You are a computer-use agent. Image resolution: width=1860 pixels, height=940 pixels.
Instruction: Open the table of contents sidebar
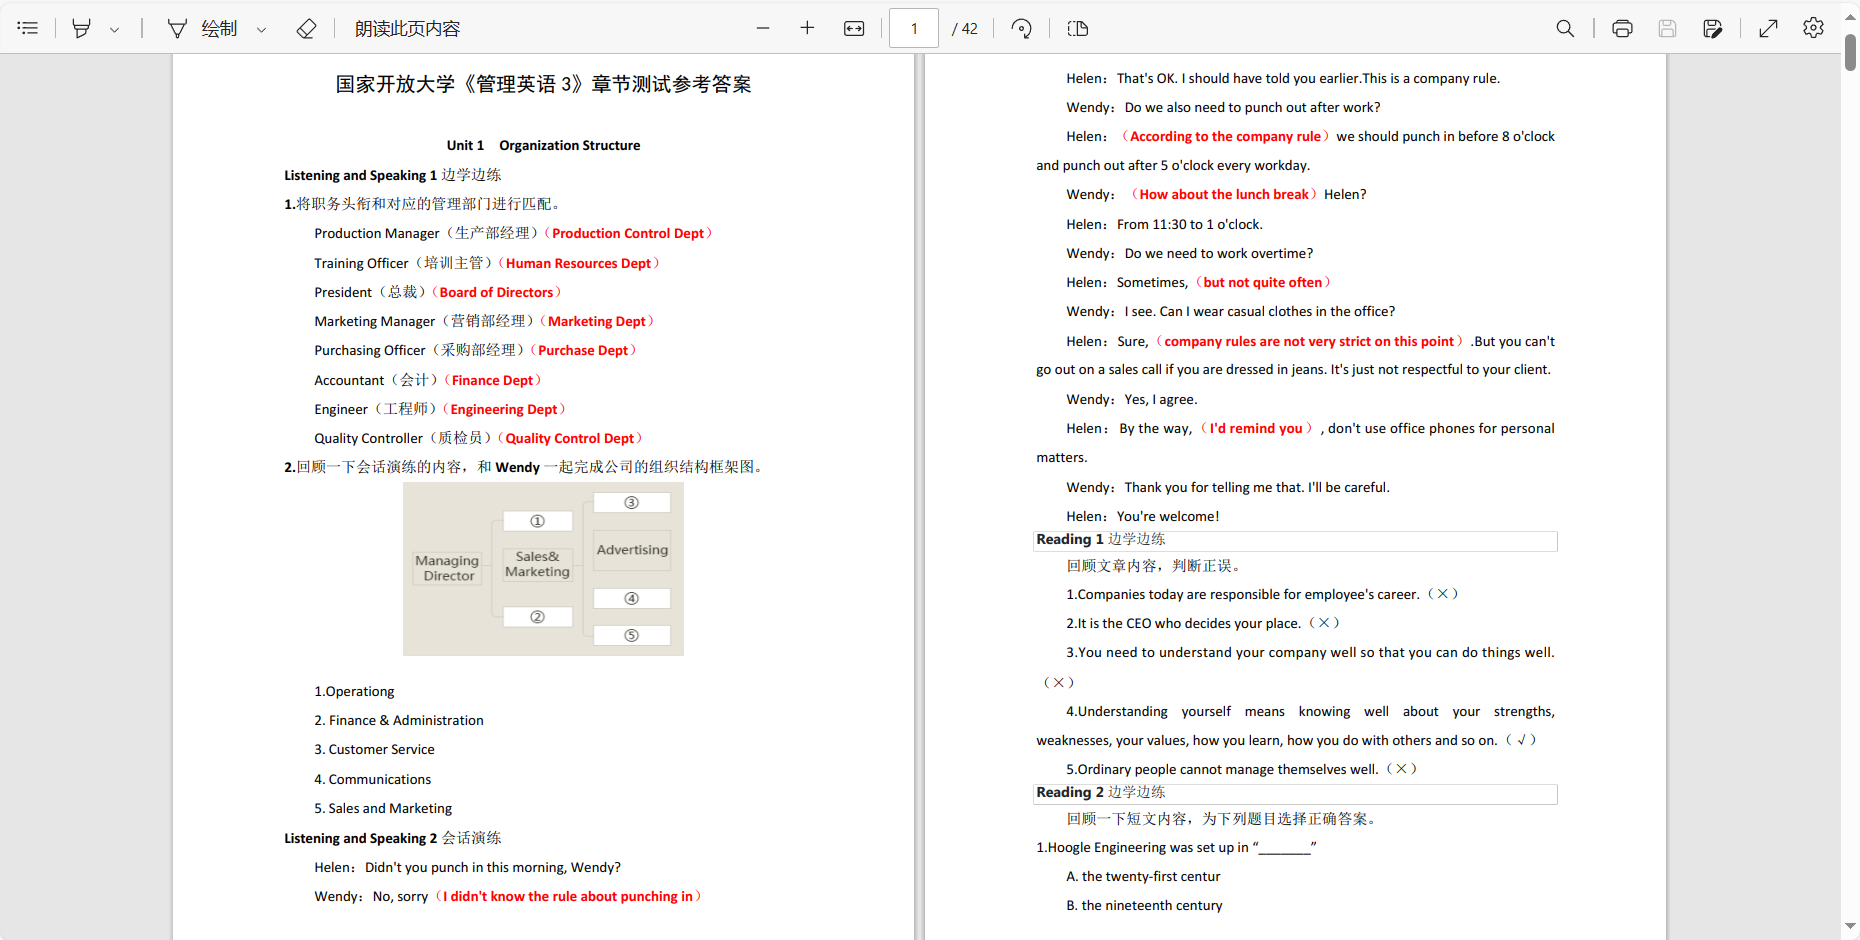(28, 28)
